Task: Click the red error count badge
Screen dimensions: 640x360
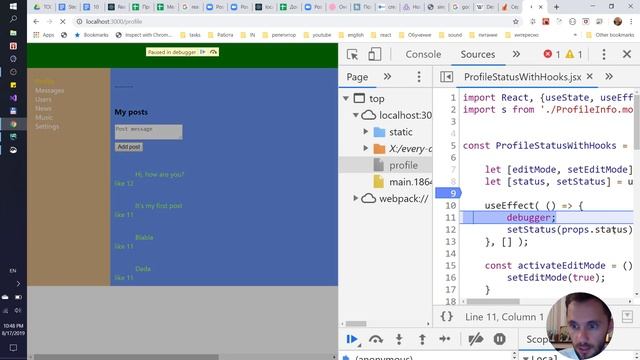Action: [x=551, y=54]
